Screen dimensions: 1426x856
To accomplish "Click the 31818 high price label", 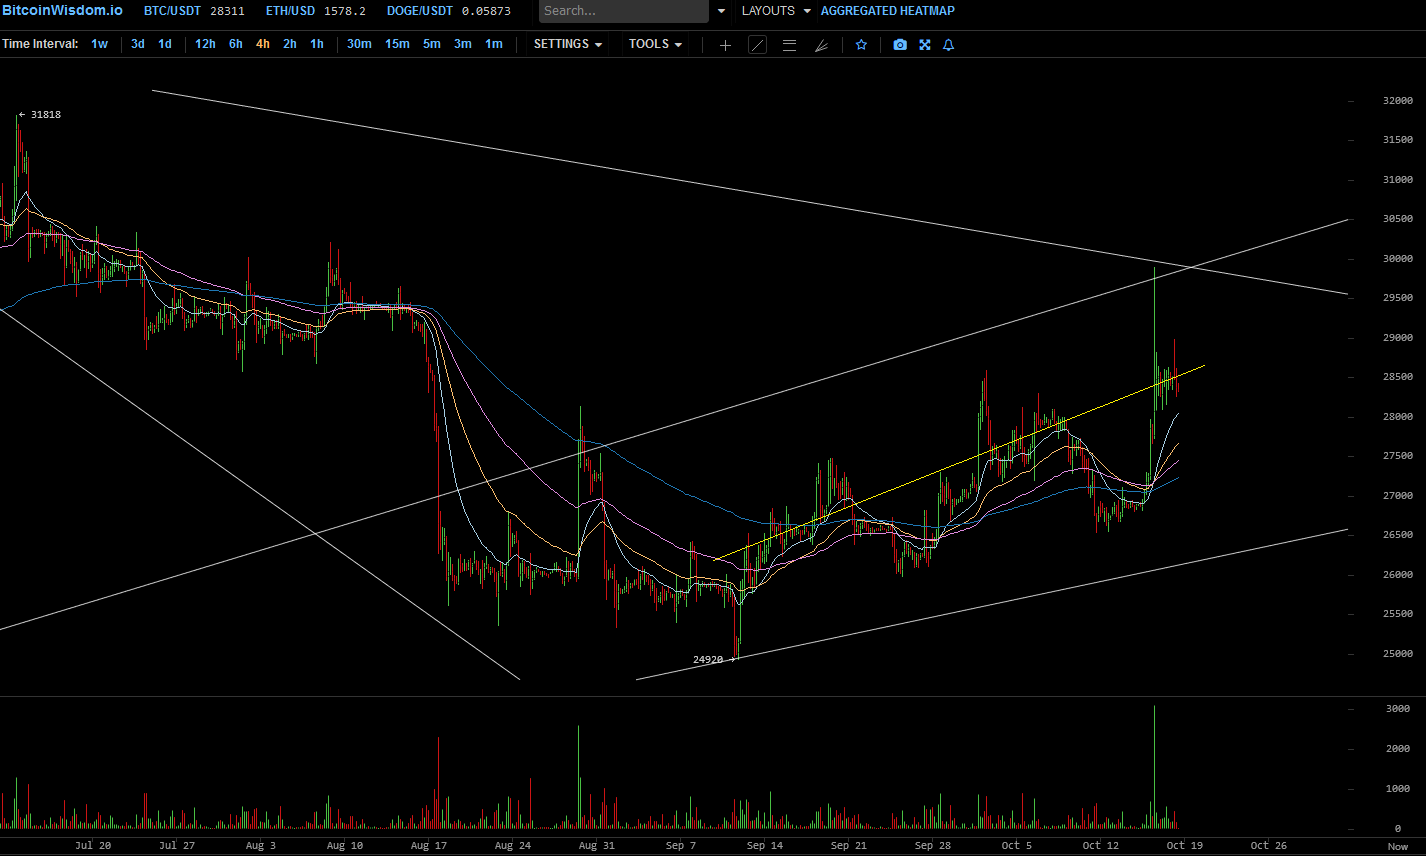I will click(45, 115).
